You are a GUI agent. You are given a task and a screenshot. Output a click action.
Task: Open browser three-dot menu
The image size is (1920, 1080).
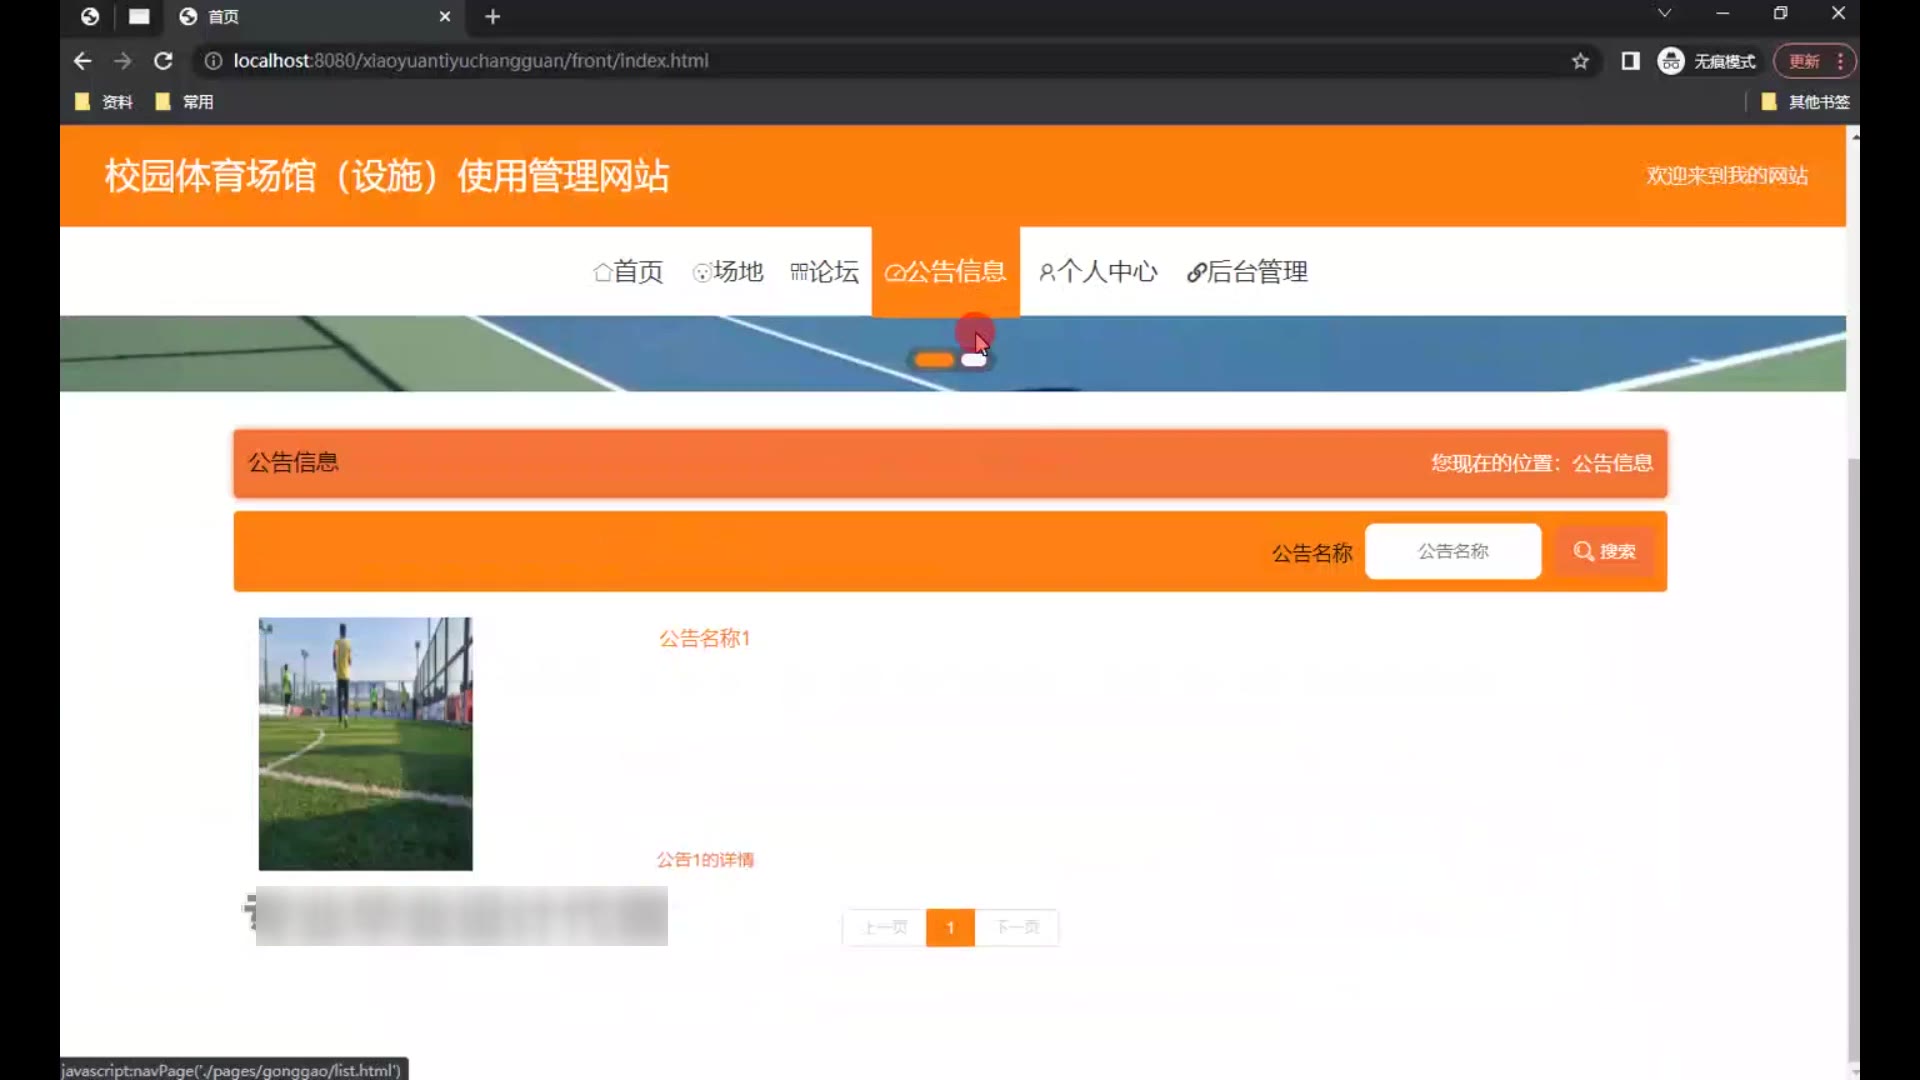point(1840,61)
